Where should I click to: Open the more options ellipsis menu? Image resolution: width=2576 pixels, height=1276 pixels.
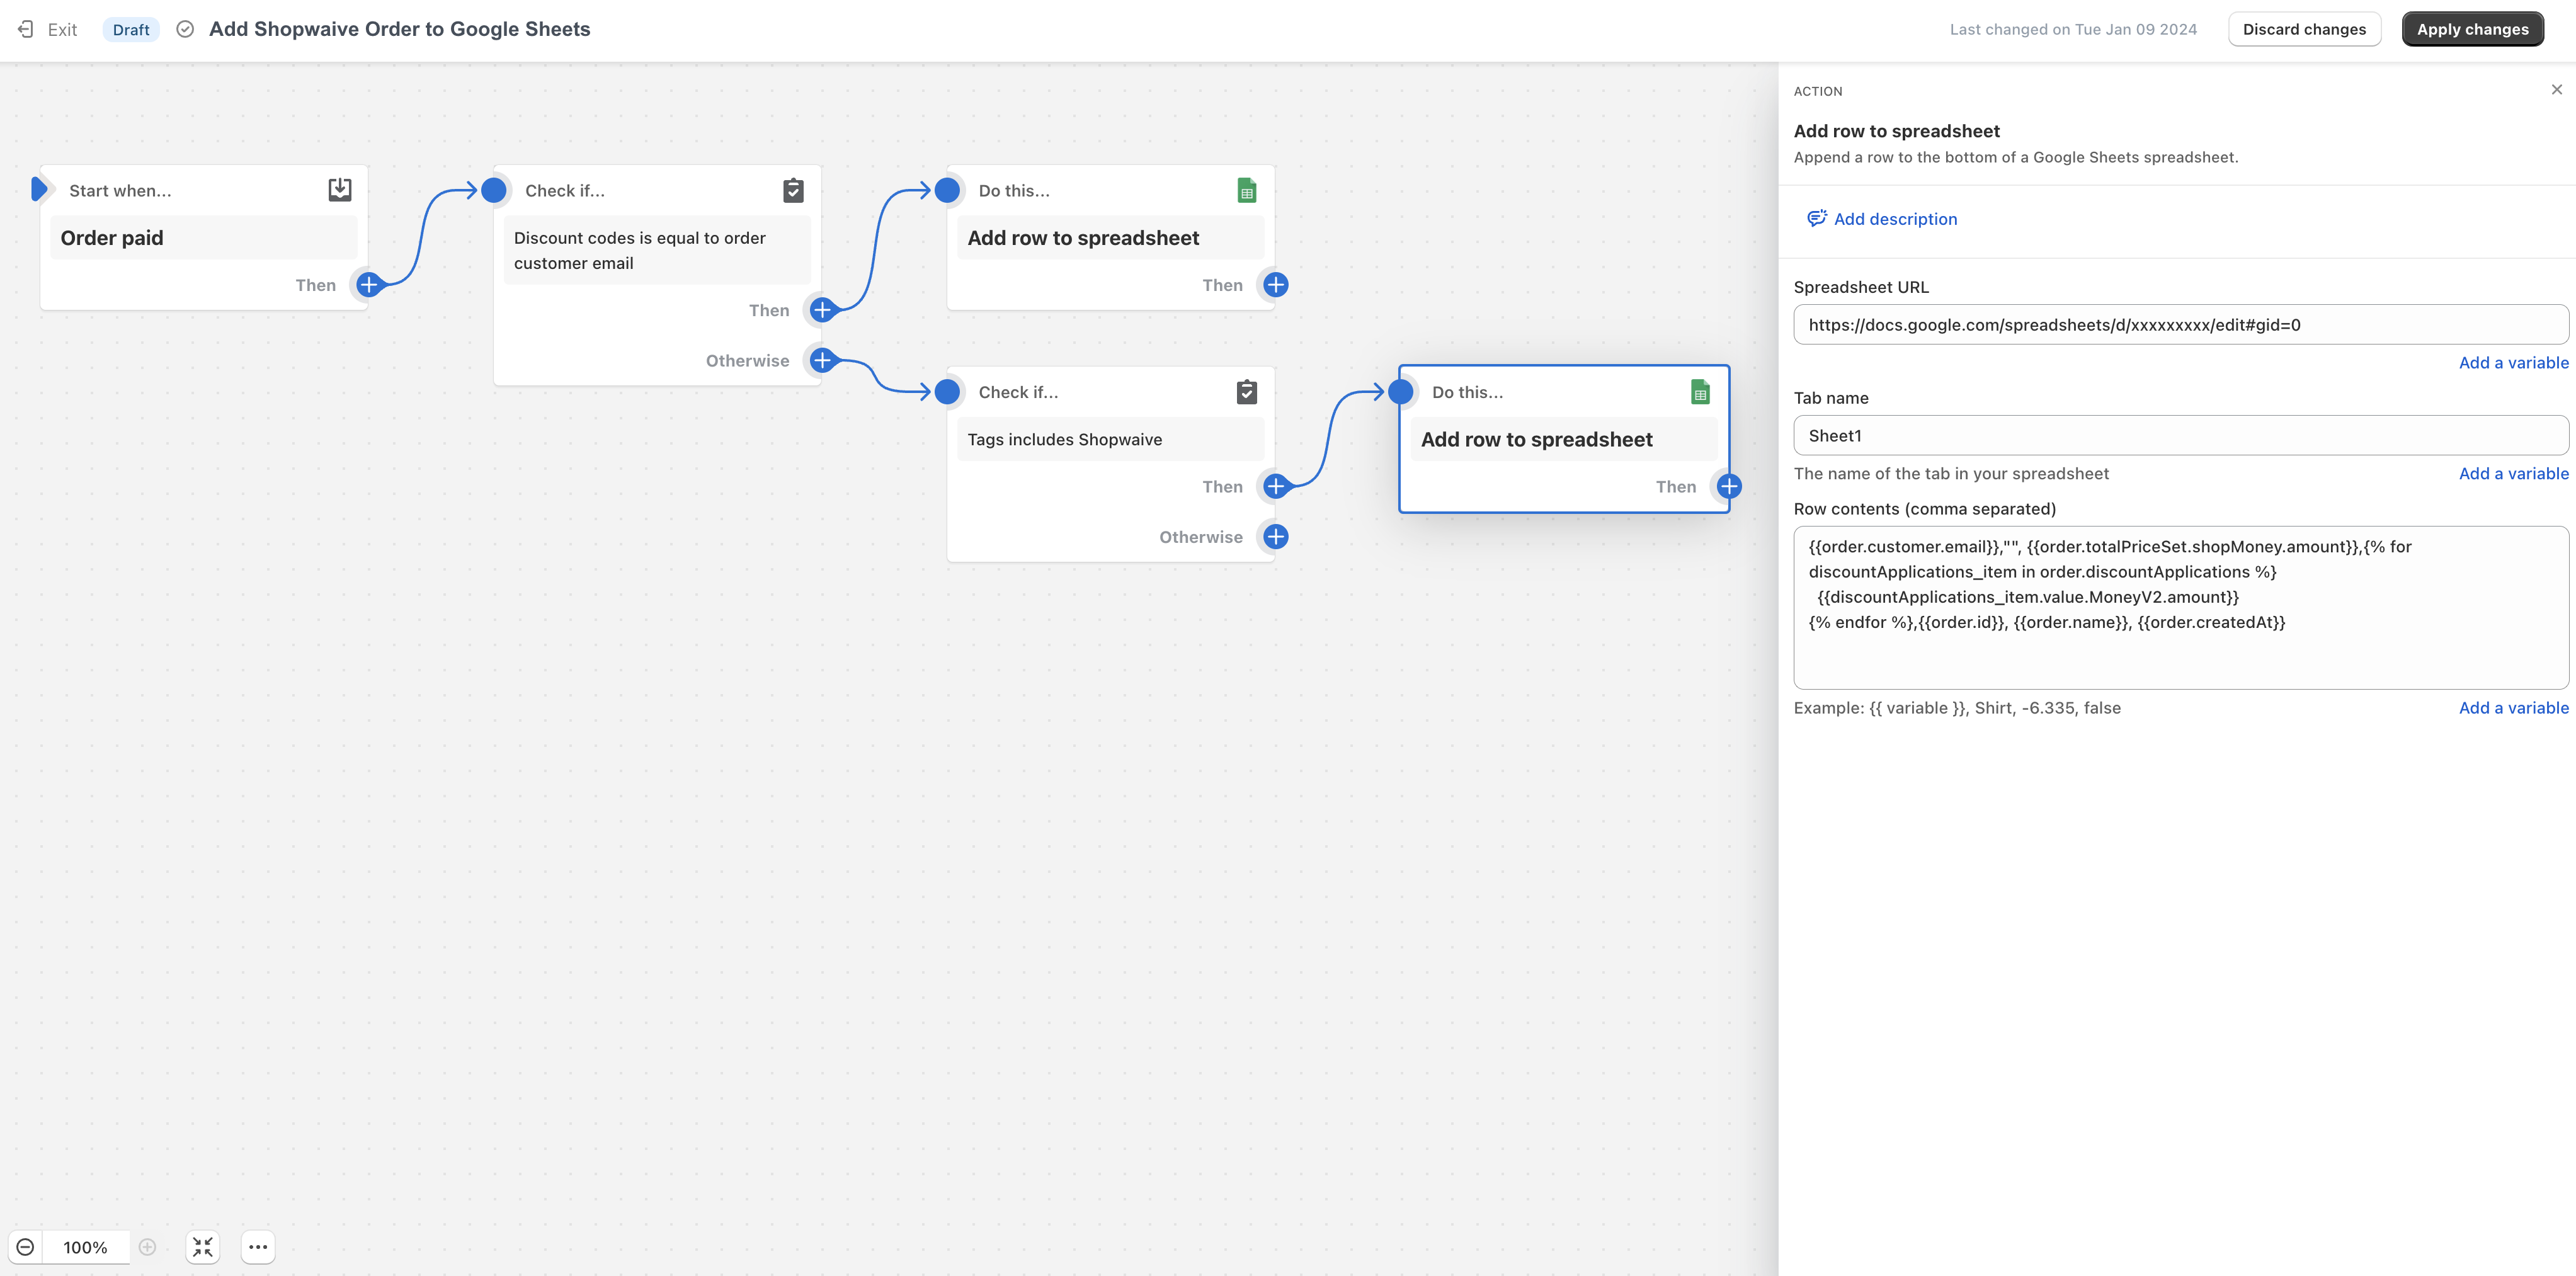click(258, 1247)
